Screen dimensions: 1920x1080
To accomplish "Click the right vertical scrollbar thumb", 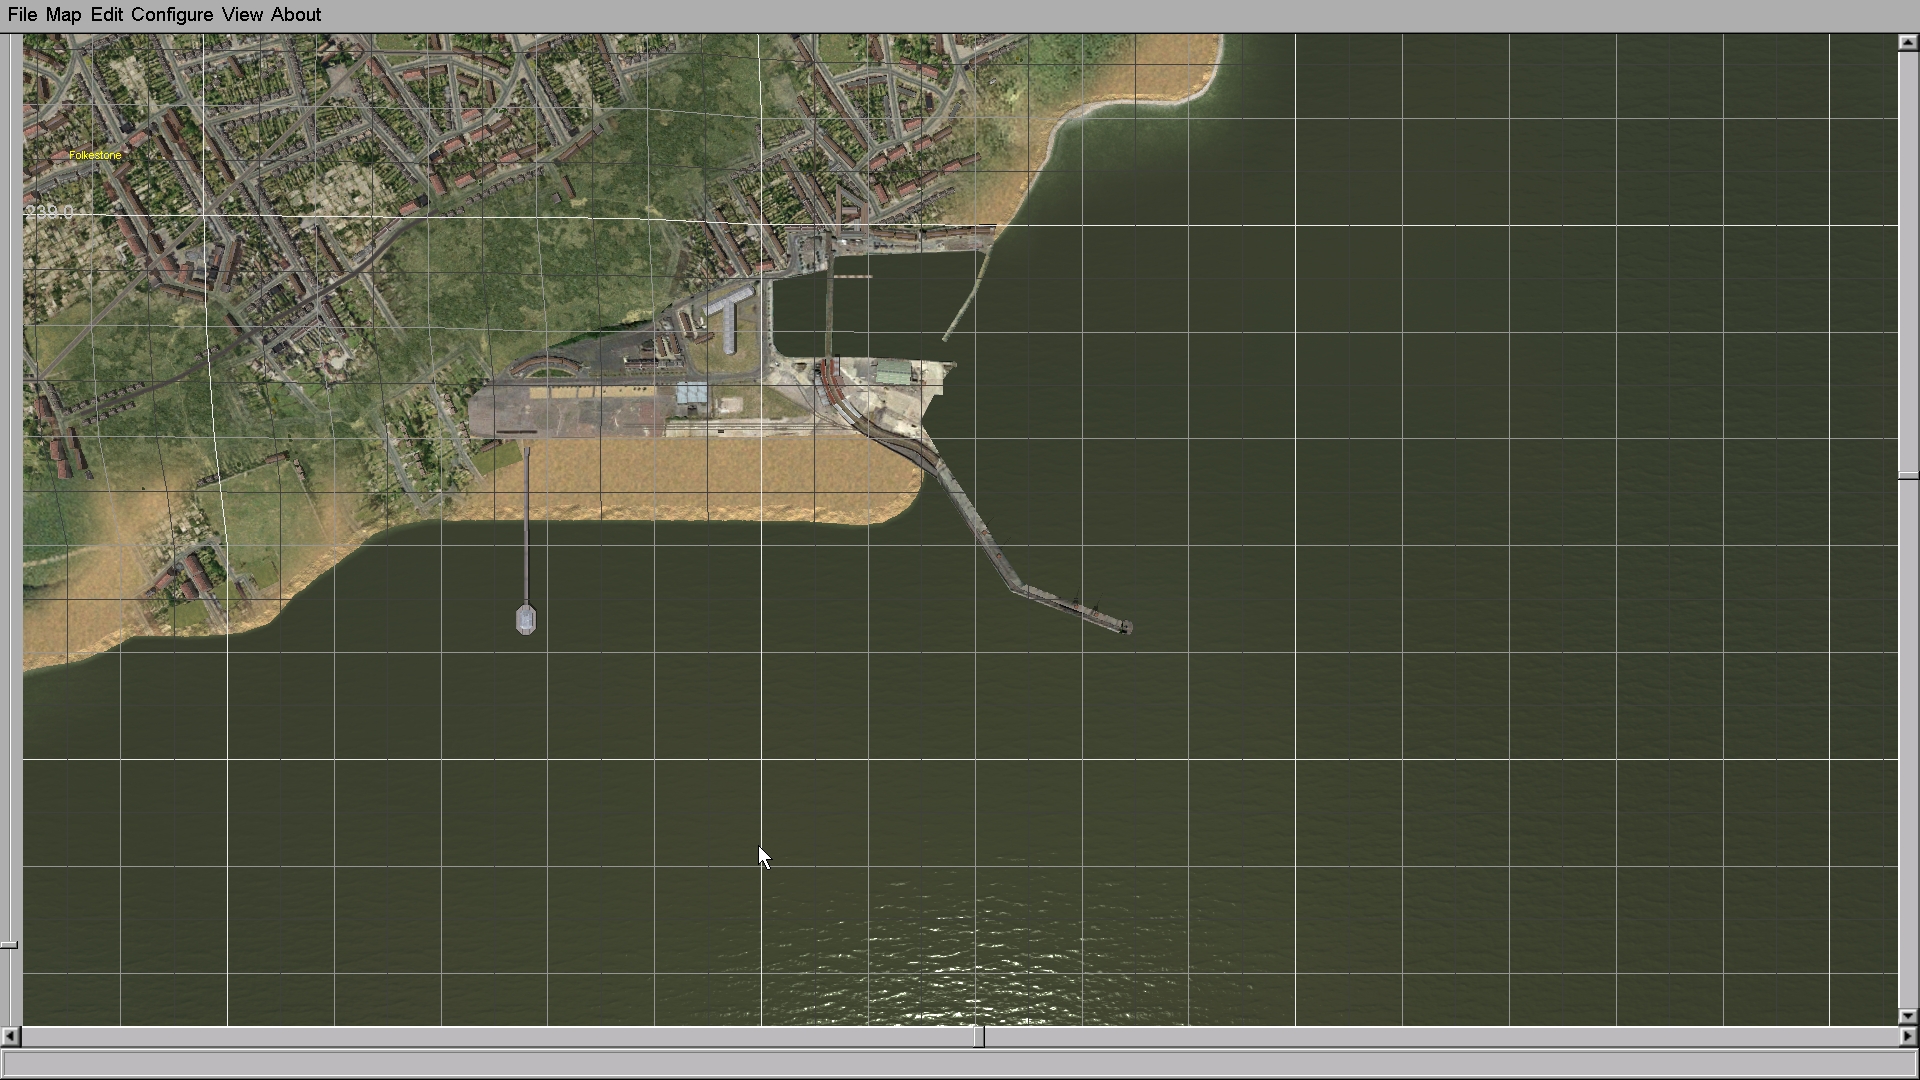I will pyautogui.click(x=1907, y=477).
